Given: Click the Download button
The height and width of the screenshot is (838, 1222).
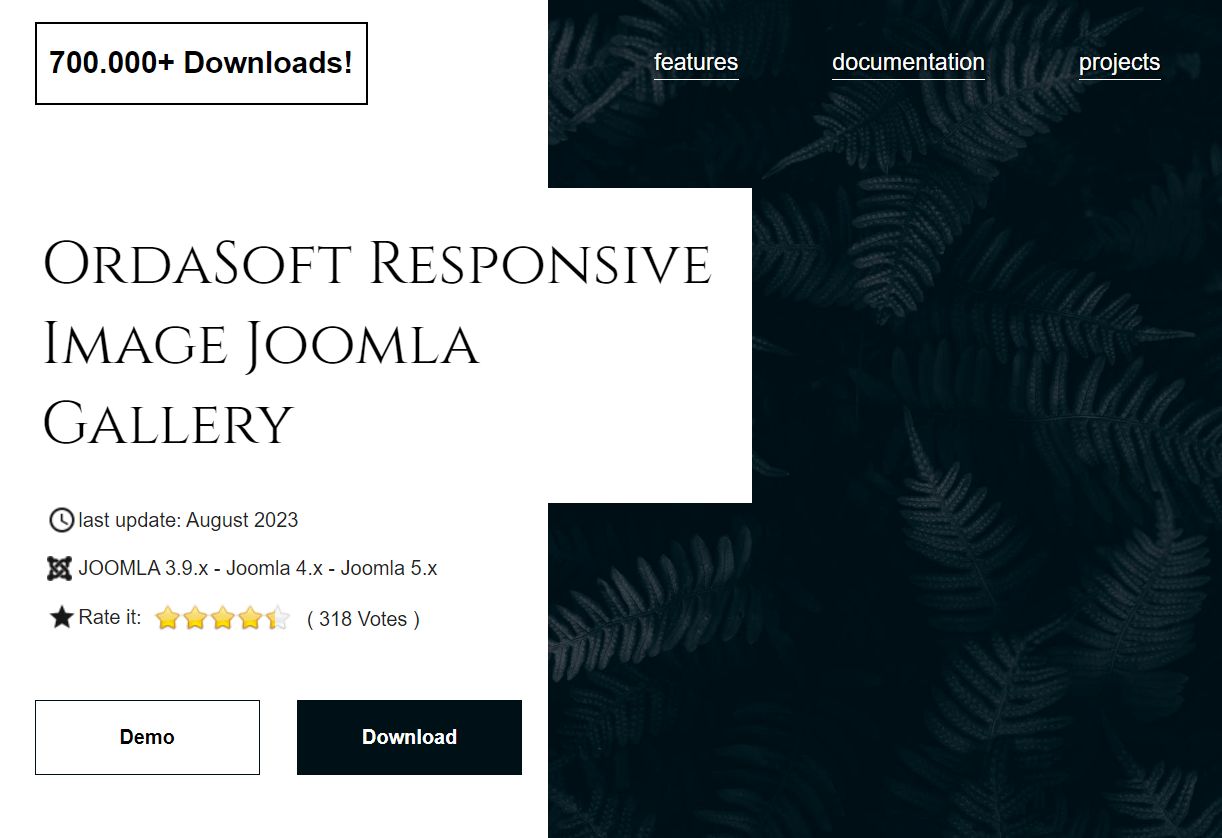Looking at the screenshot, I should pyautogui.click(x=409, y=737).
